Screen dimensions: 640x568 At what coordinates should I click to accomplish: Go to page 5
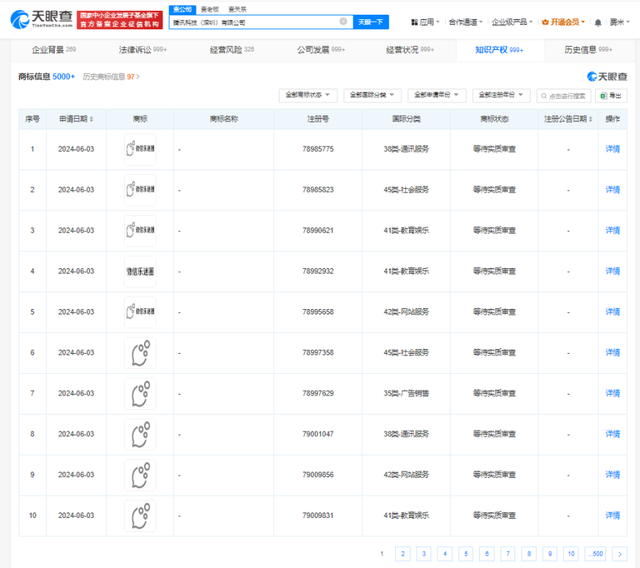point(466,554)
